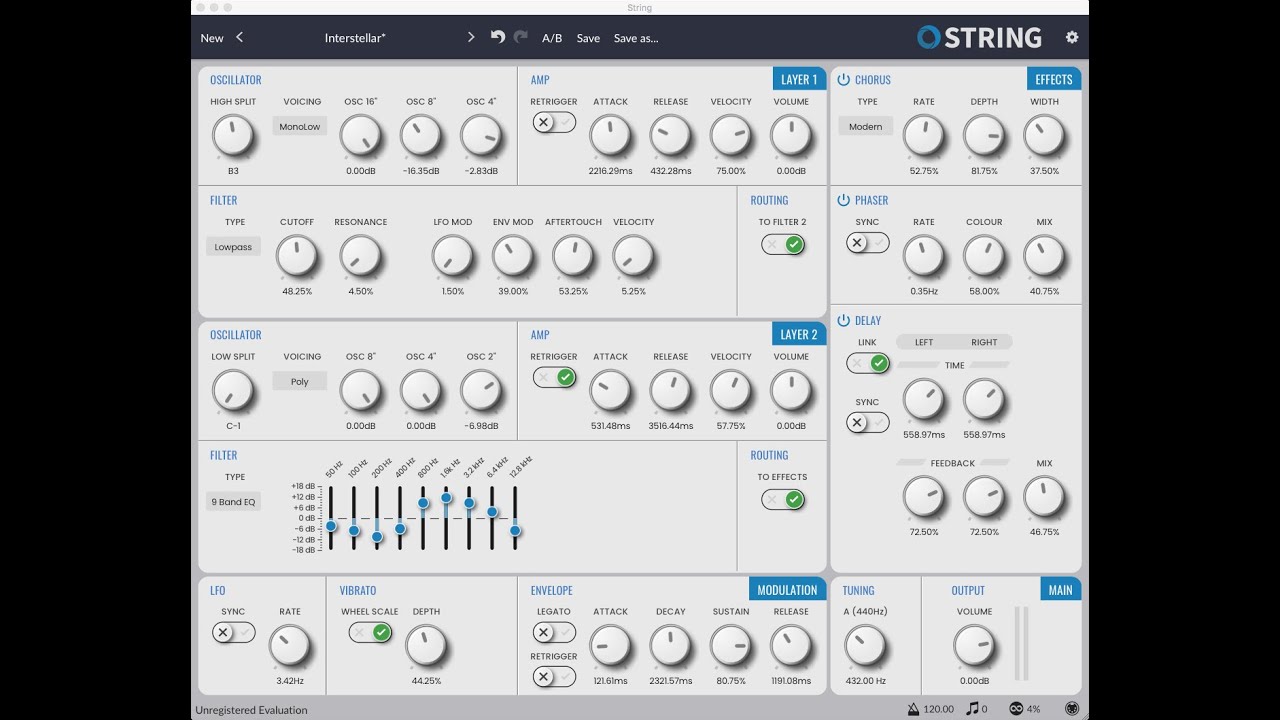Click the 120.00 tempo value
This screenshot has width=1280, height=720.
[x=938, y=709]
